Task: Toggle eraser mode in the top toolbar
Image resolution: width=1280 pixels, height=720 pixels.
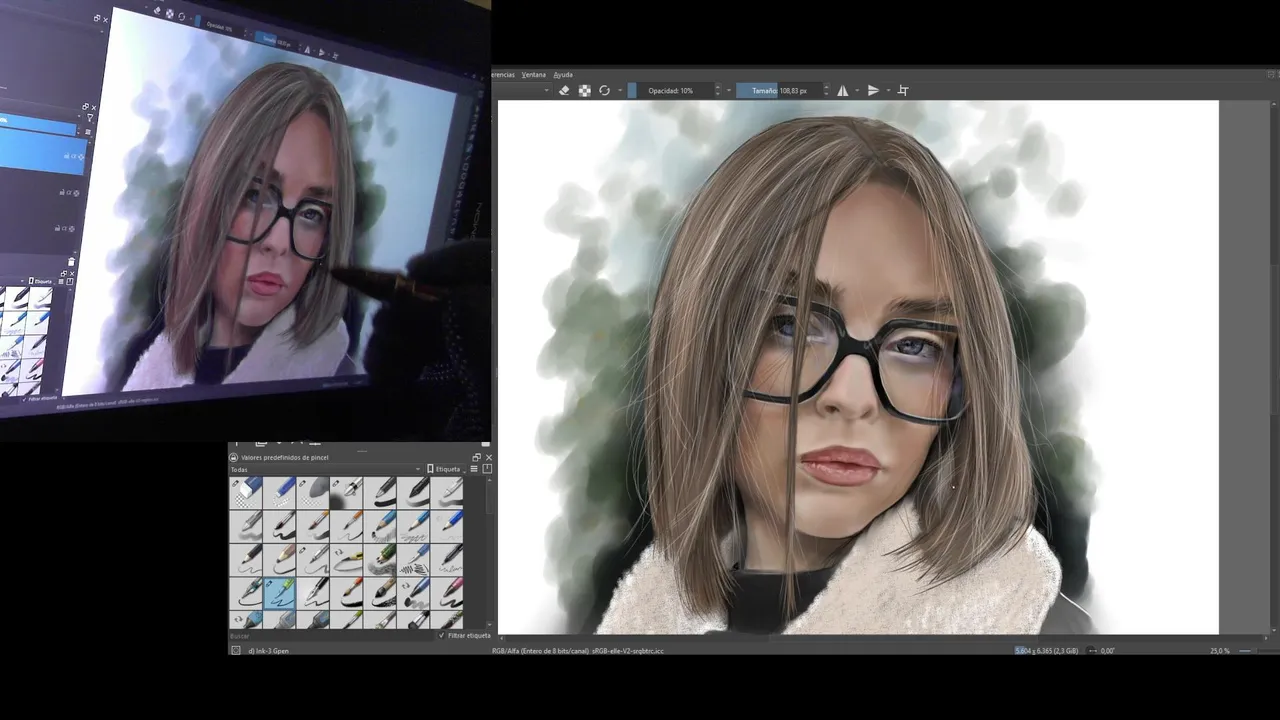Action: point(564,90)
